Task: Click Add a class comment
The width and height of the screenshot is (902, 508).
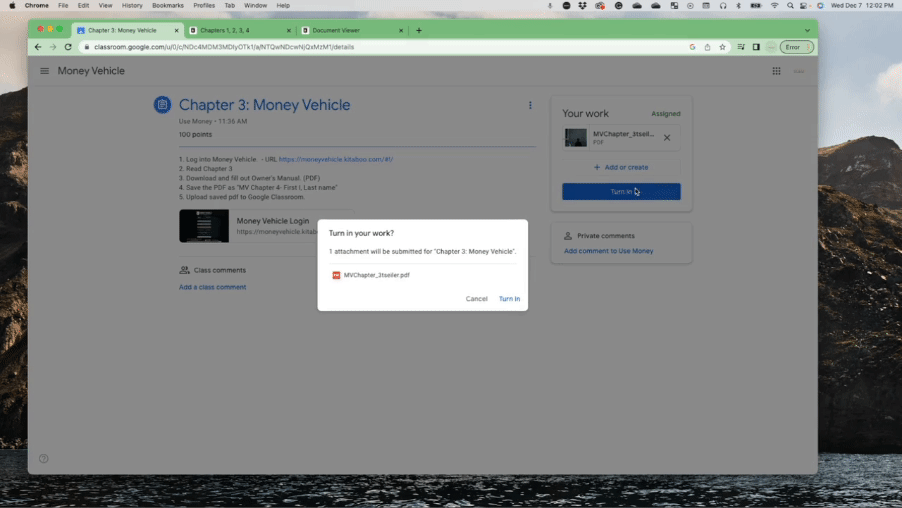Action: pos(212,287)
